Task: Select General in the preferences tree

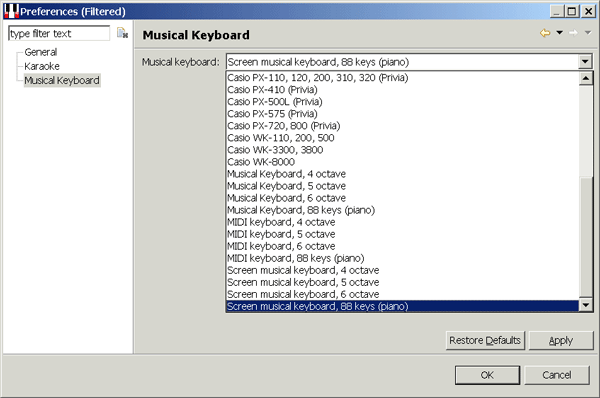Action: pyautogui.click(x=41, y=52)
